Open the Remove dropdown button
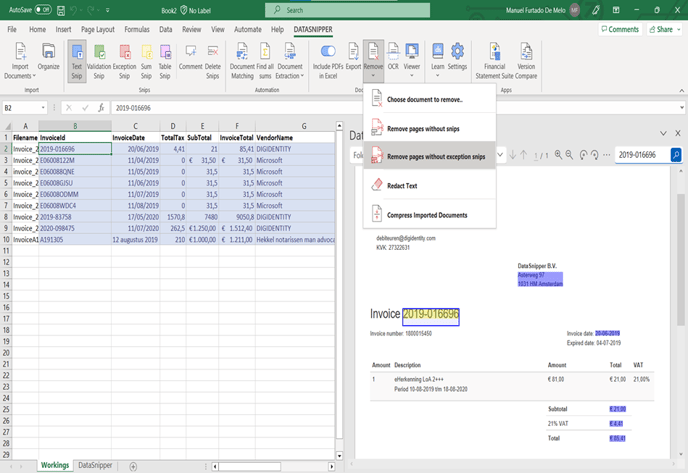 pyautogui.click(x=373, y=61)
